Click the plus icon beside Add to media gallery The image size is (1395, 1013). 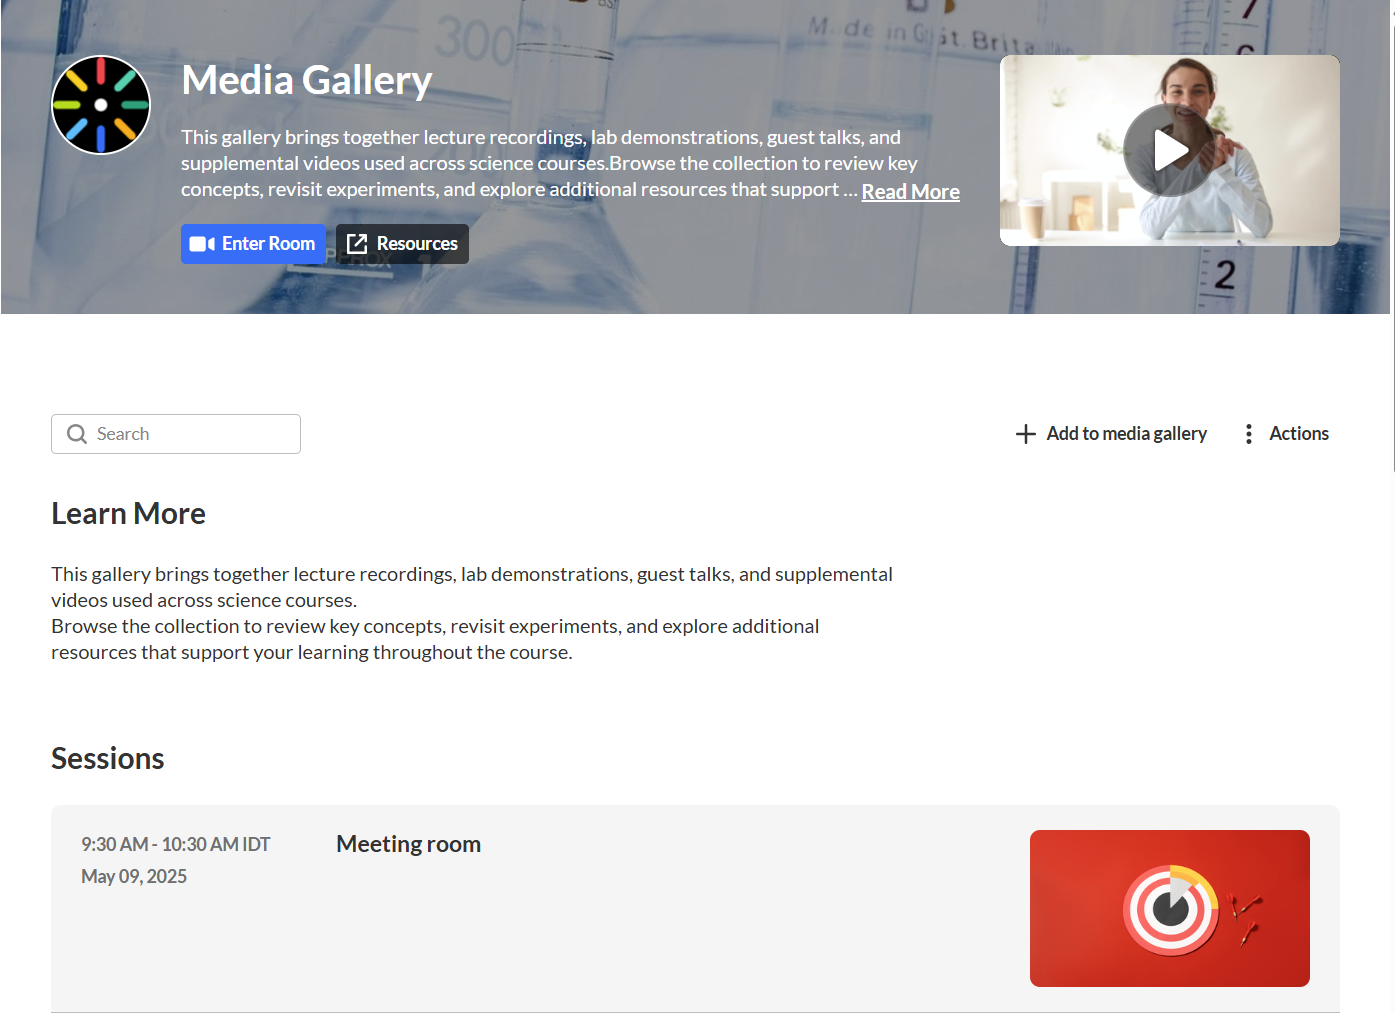click(x=1026, y=434)
